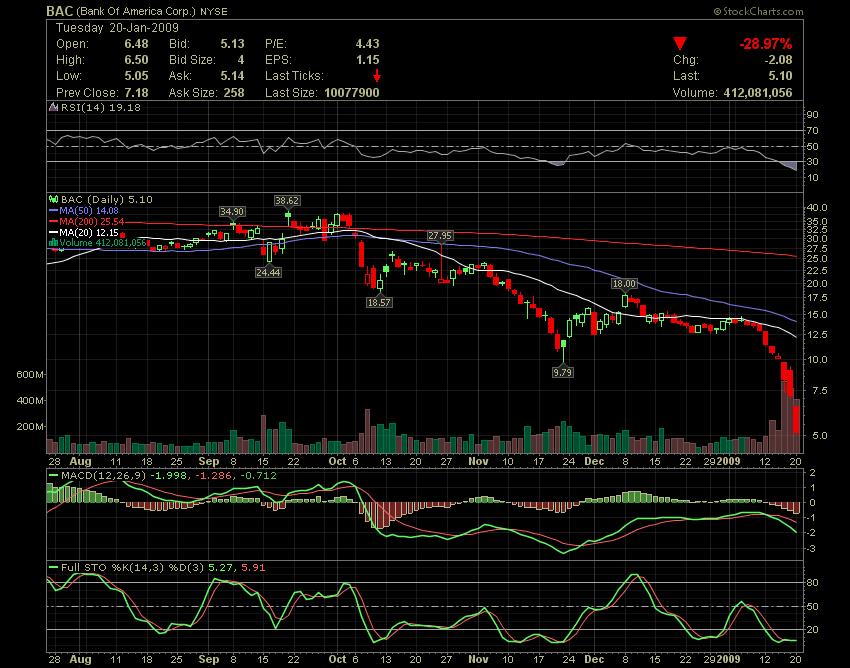Click the NYSE exchange label

[x=214, y=11]
